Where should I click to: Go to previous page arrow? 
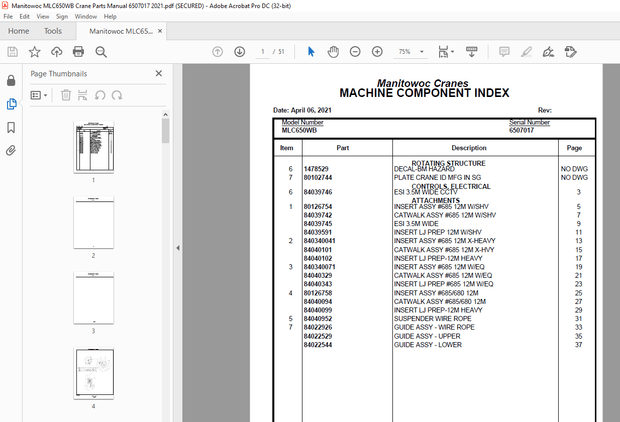click(217, 52)
